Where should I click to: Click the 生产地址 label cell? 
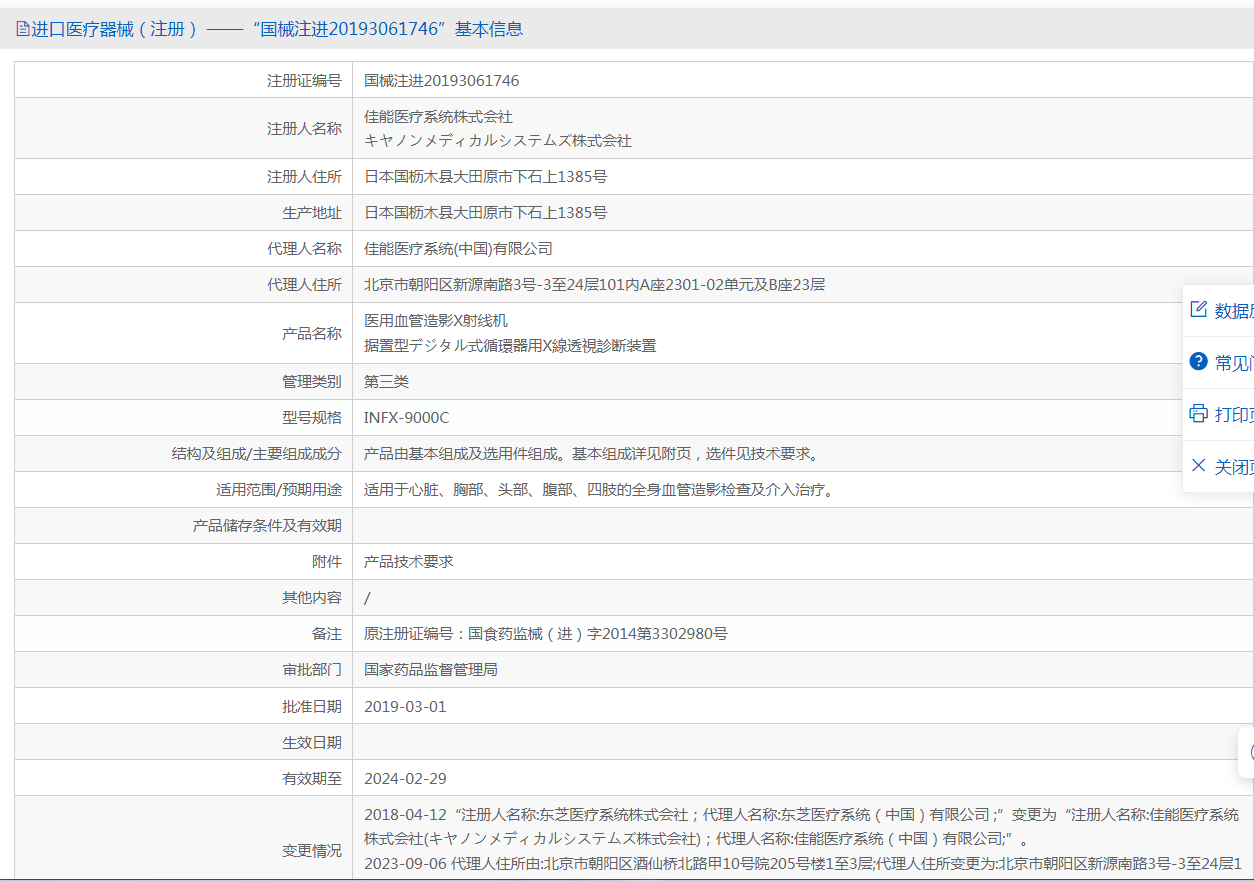pyautogui.click(x=183, y=212)
